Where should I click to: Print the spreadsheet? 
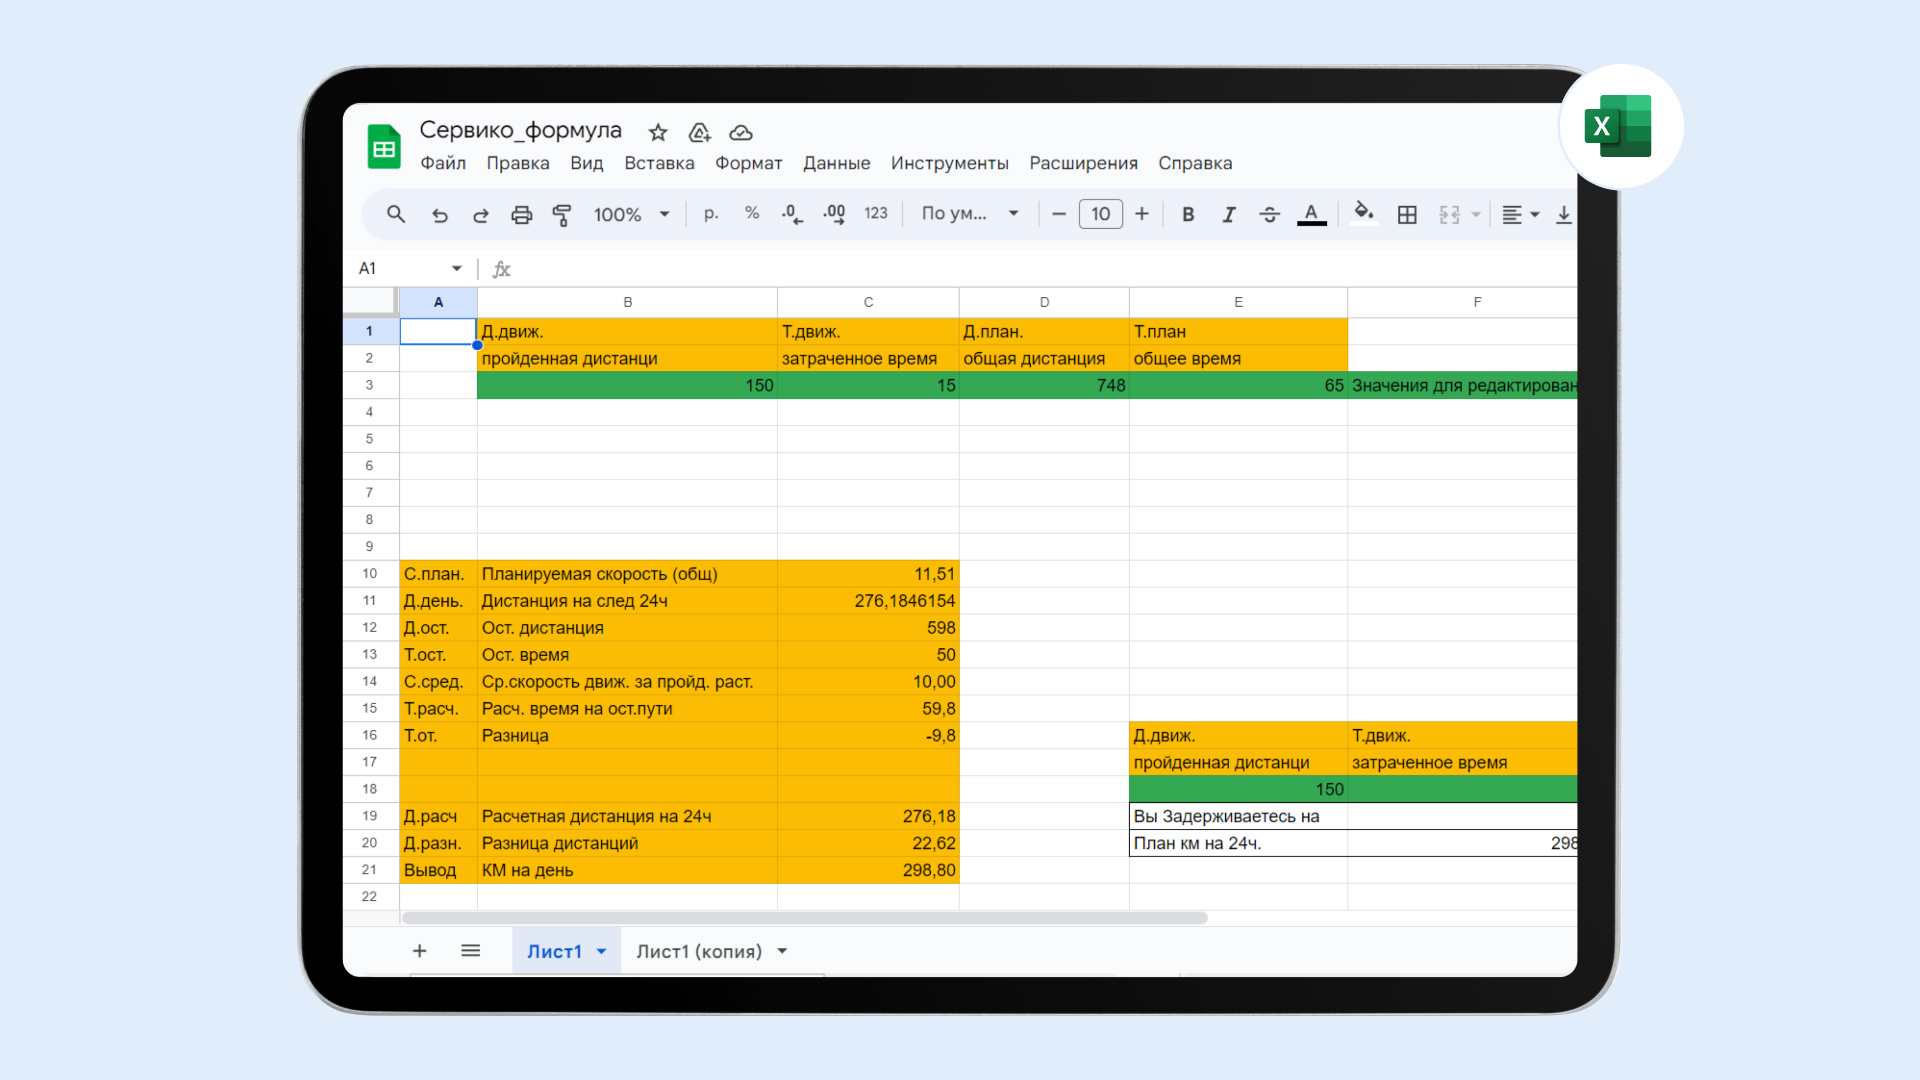[x=521, y=214]
